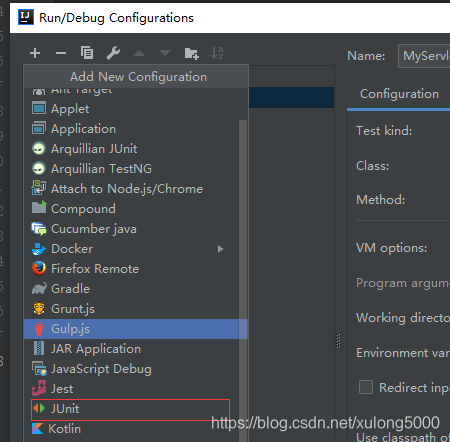Click the Jest boot icon
This screenshot has height=442, width=450.
[39, 388]
